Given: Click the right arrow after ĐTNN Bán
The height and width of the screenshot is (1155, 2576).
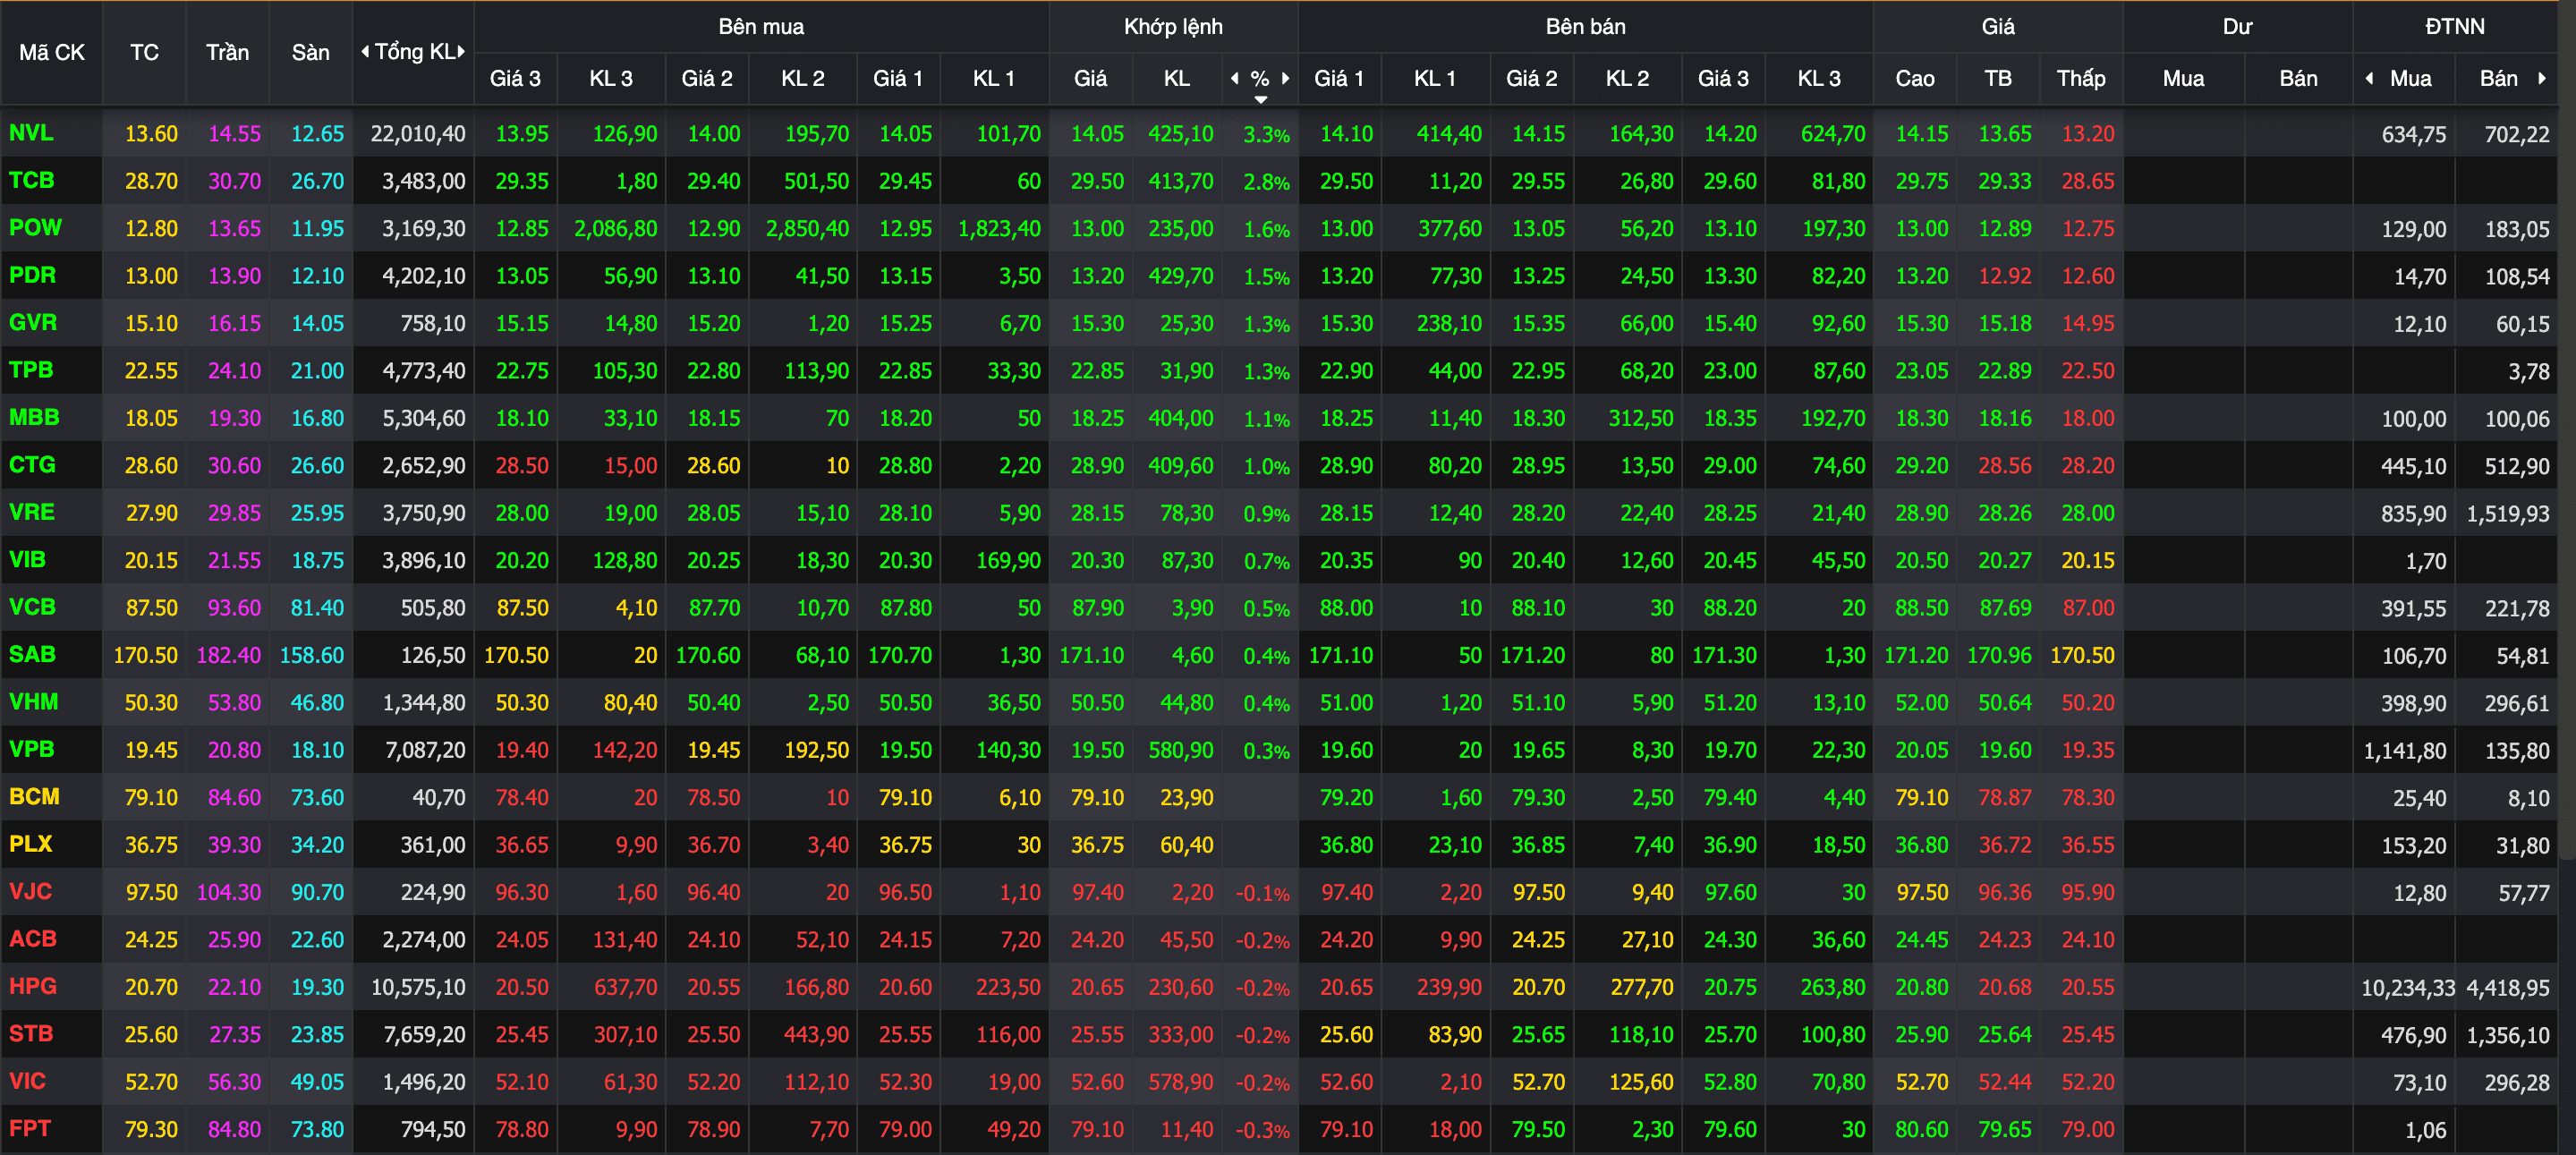Looking at the screenshot, I should (2541, 78).
